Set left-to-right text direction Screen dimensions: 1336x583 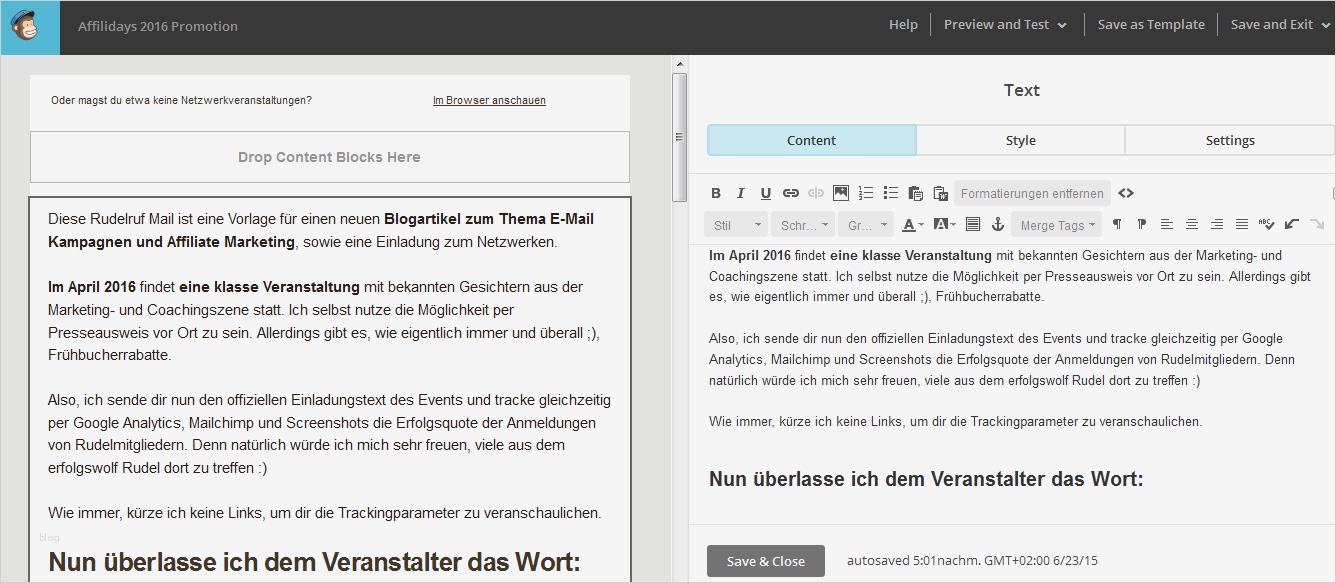tap(1117, 225)
